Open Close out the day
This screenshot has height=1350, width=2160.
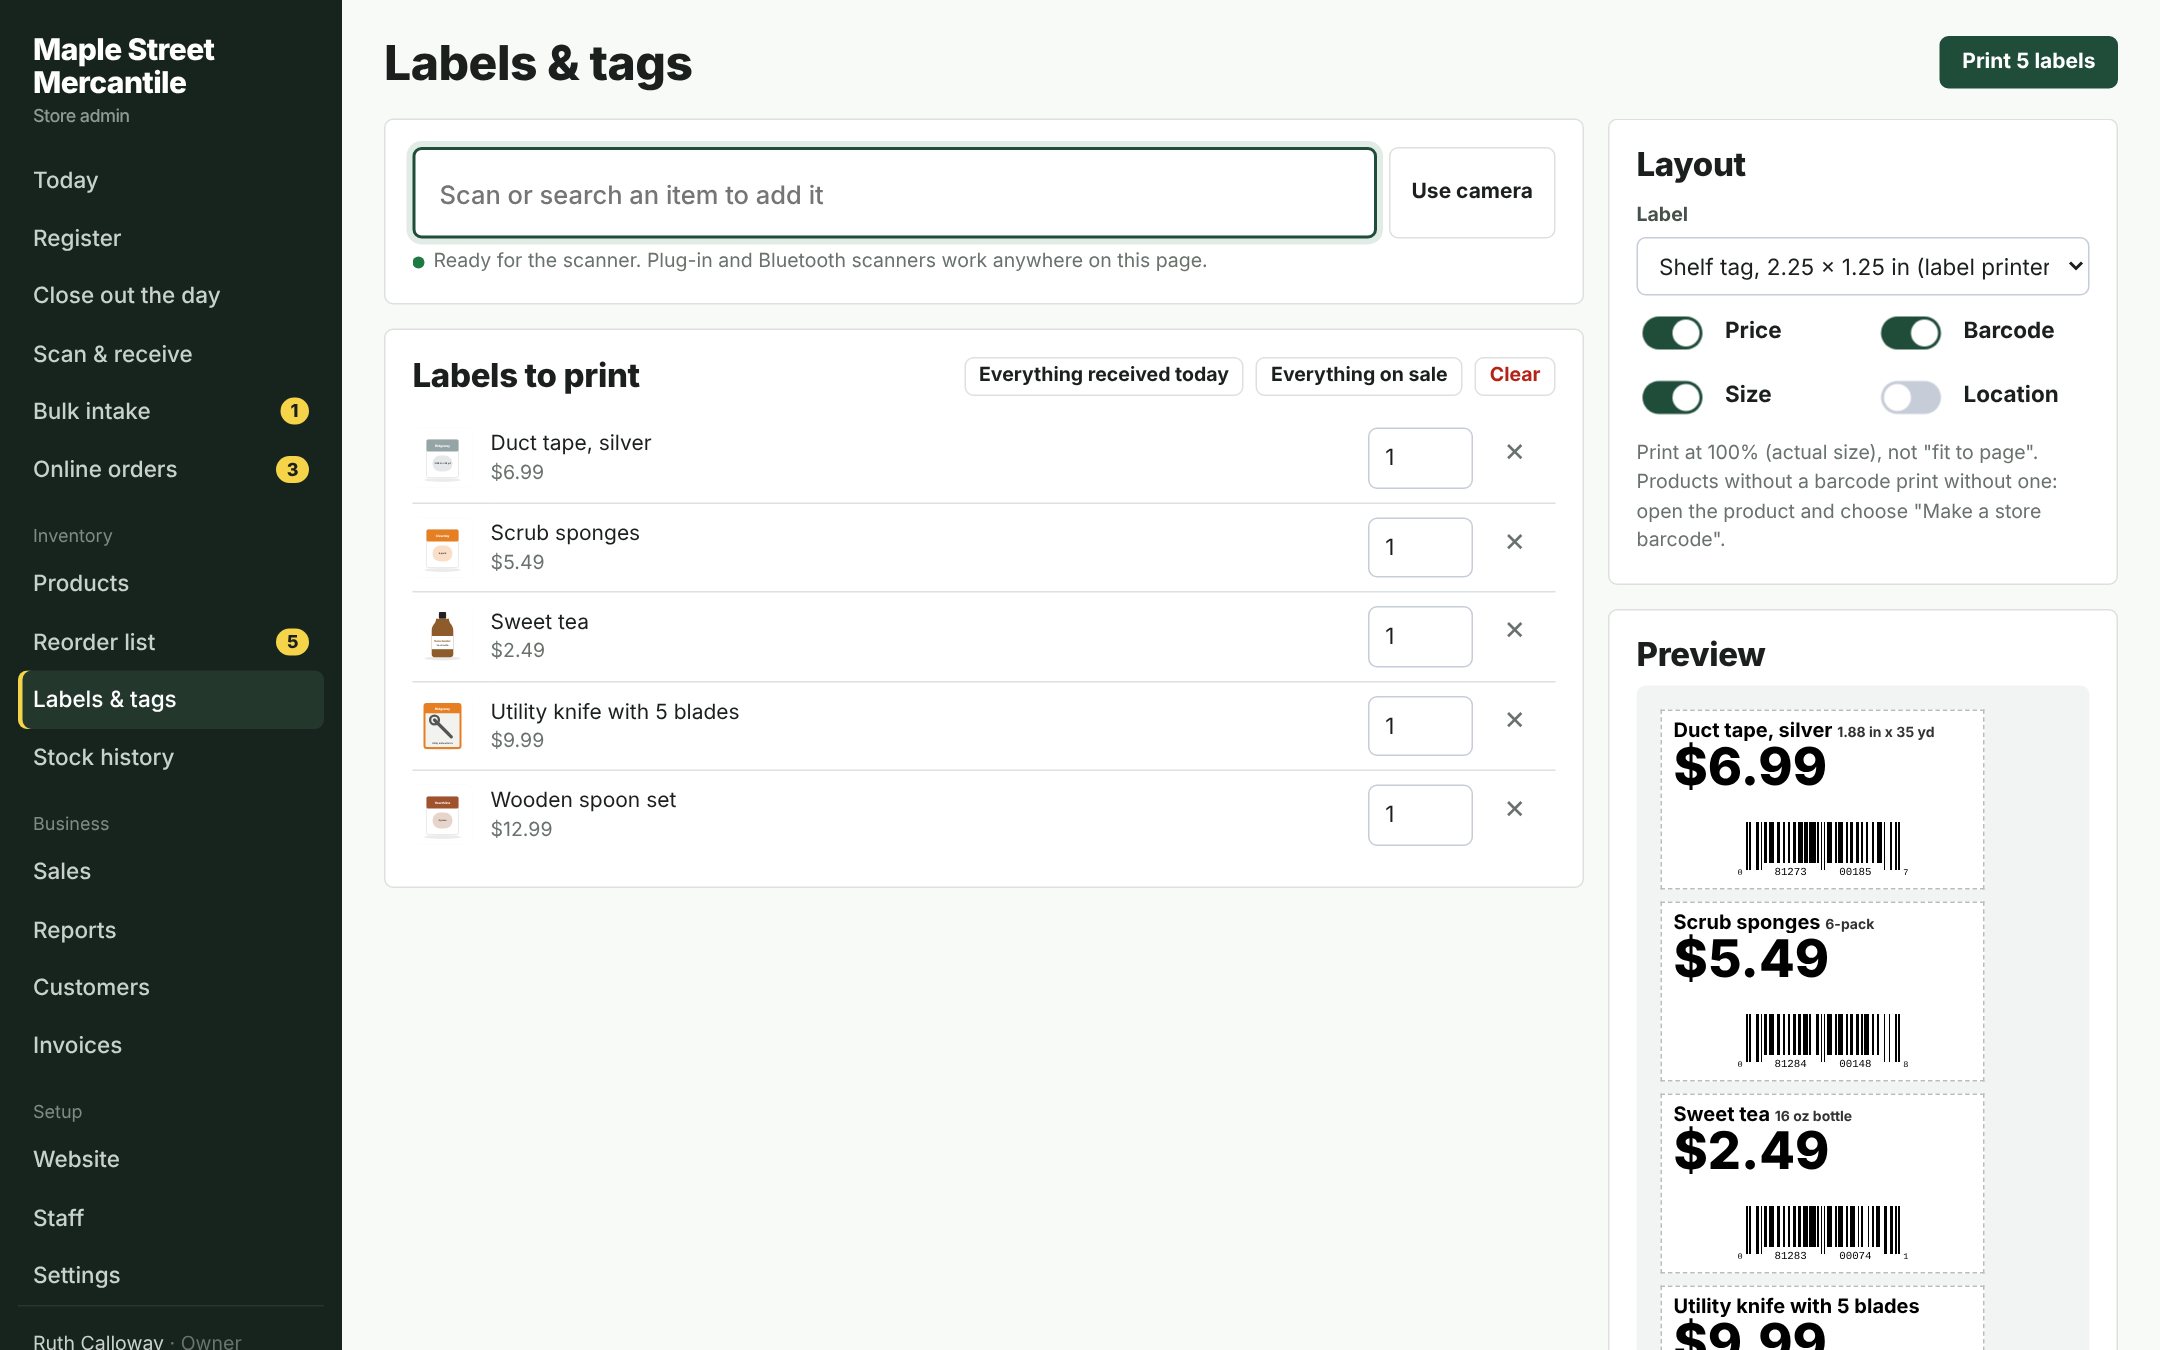170,295
